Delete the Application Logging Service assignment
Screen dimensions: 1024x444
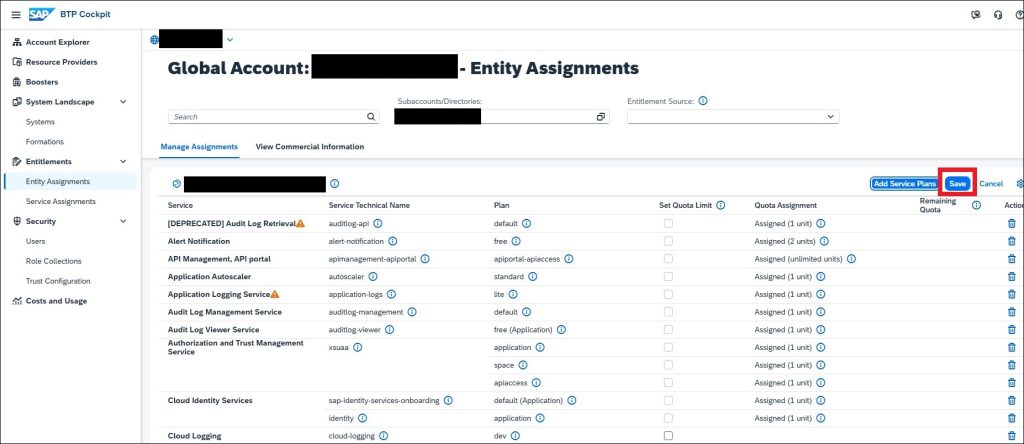[x=1012, y=294]
